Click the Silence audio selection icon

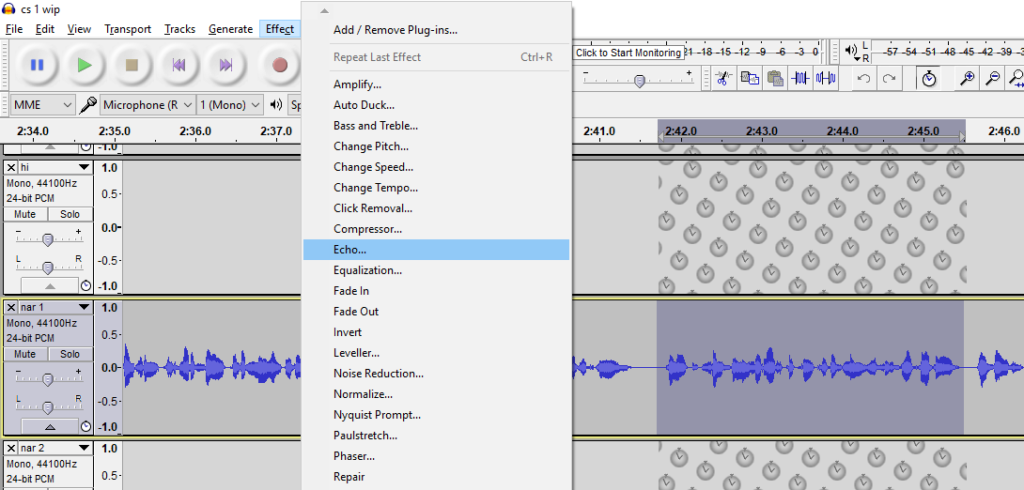826,78
